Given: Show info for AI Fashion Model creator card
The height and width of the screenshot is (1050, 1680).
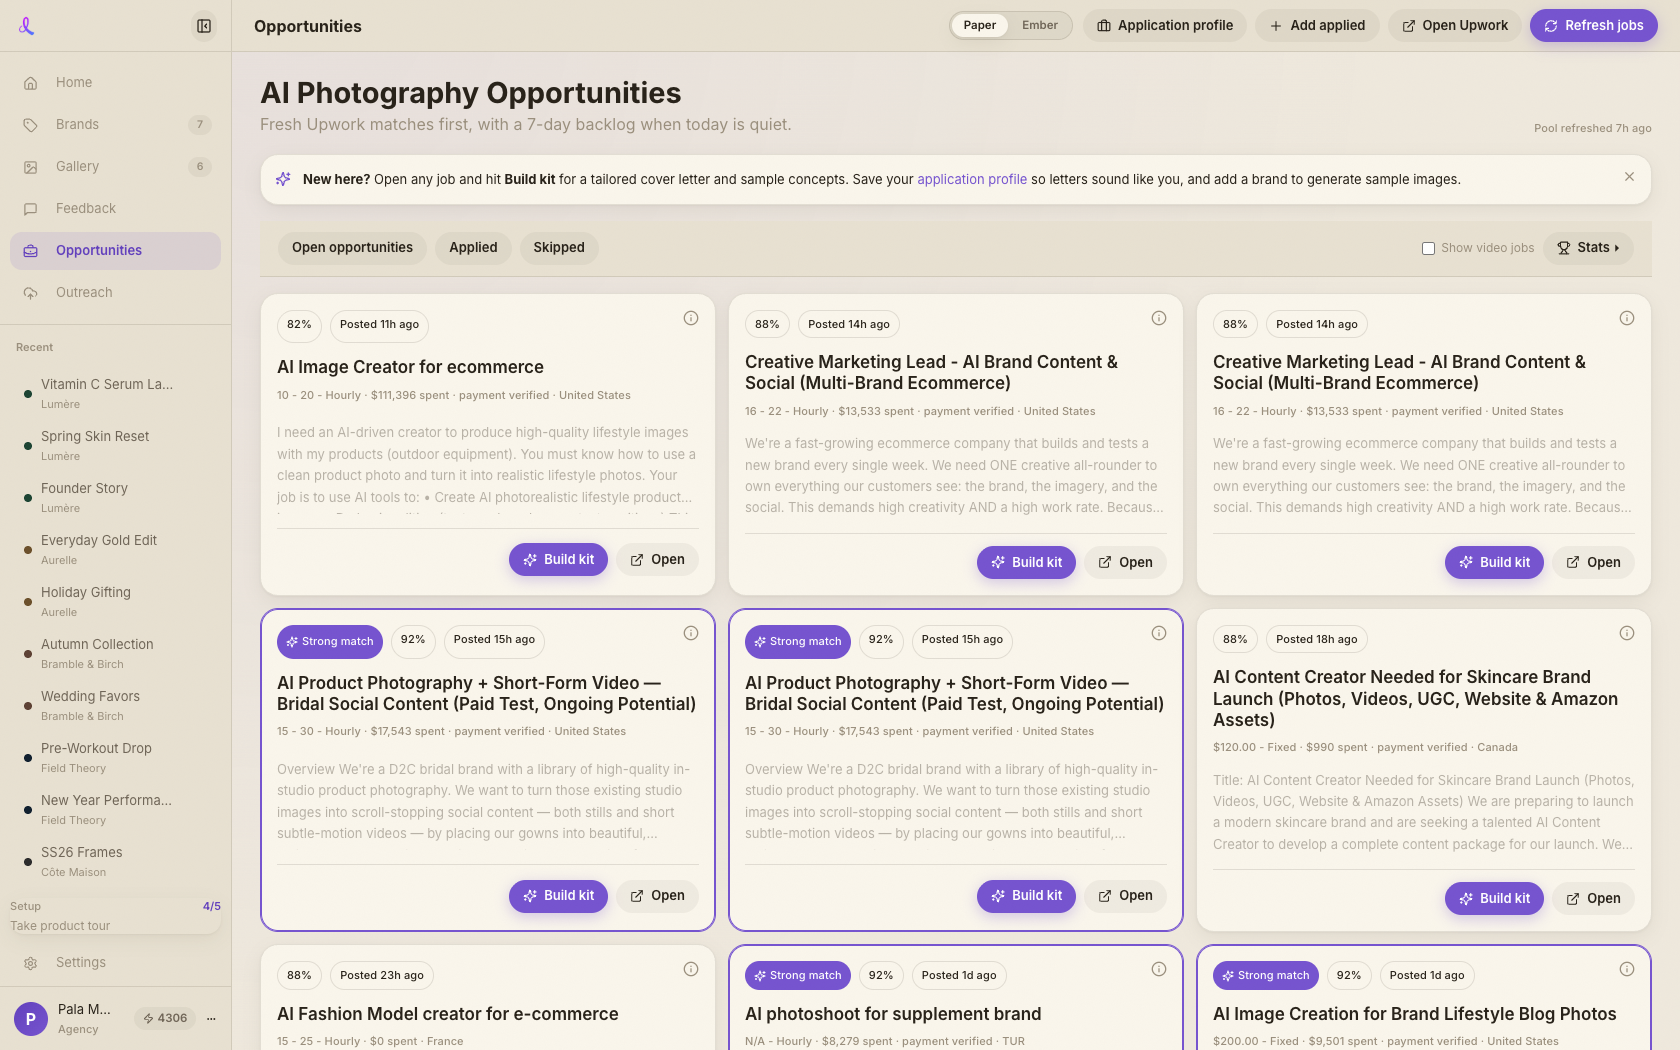Looking at the screenshot, I should tap(691, 969).
